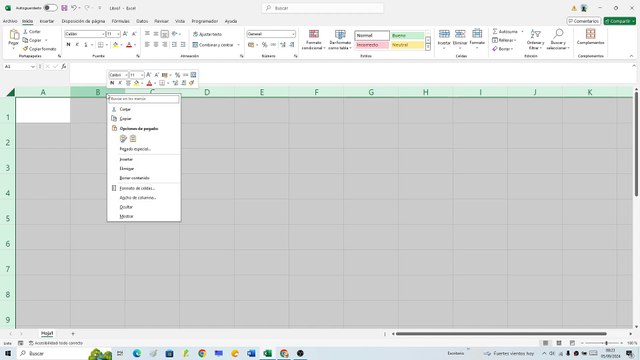Click the Comentarios button

pos(583,21)
